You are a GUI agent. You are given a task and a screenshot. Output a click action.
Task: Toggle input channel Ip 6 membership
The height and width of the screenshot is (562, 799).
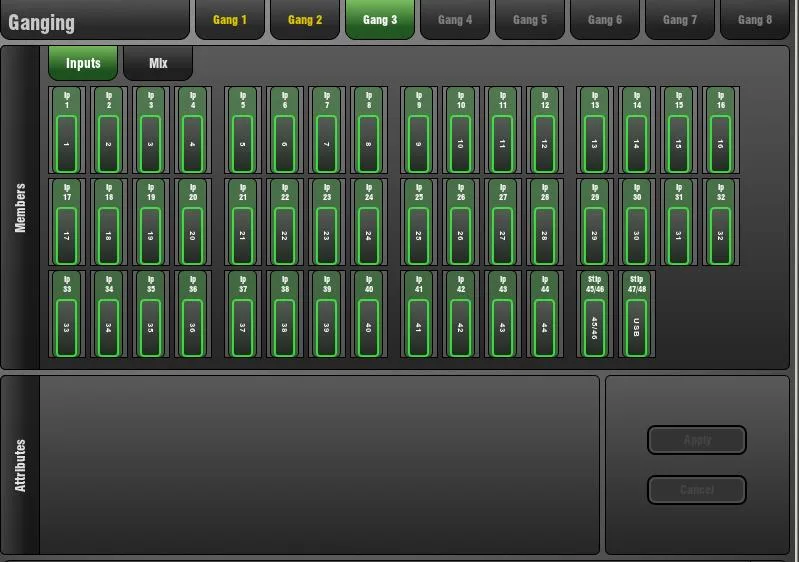click(x=284, y=130)
